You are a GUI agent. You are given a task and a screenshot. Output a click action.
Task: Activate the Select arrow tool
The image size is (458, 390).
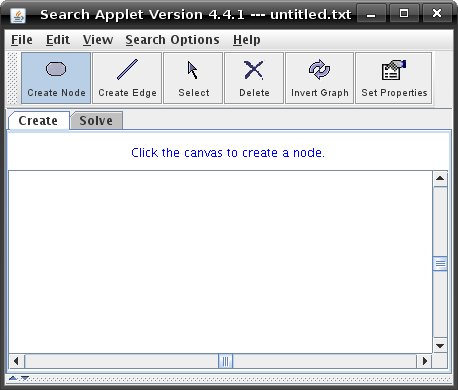193,78
